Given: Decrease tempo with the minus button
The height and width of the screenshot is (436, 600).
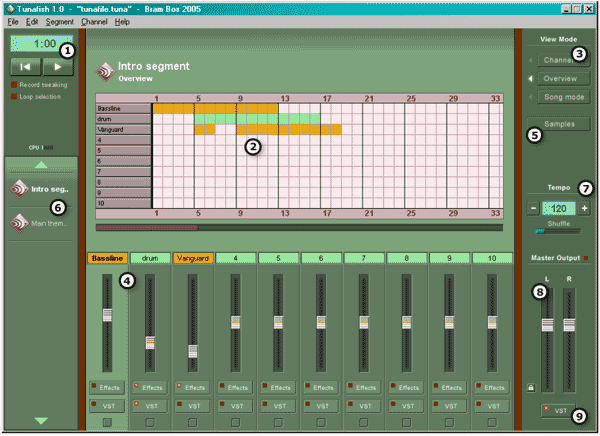Looking at the screenshot, I should point(533,209).
